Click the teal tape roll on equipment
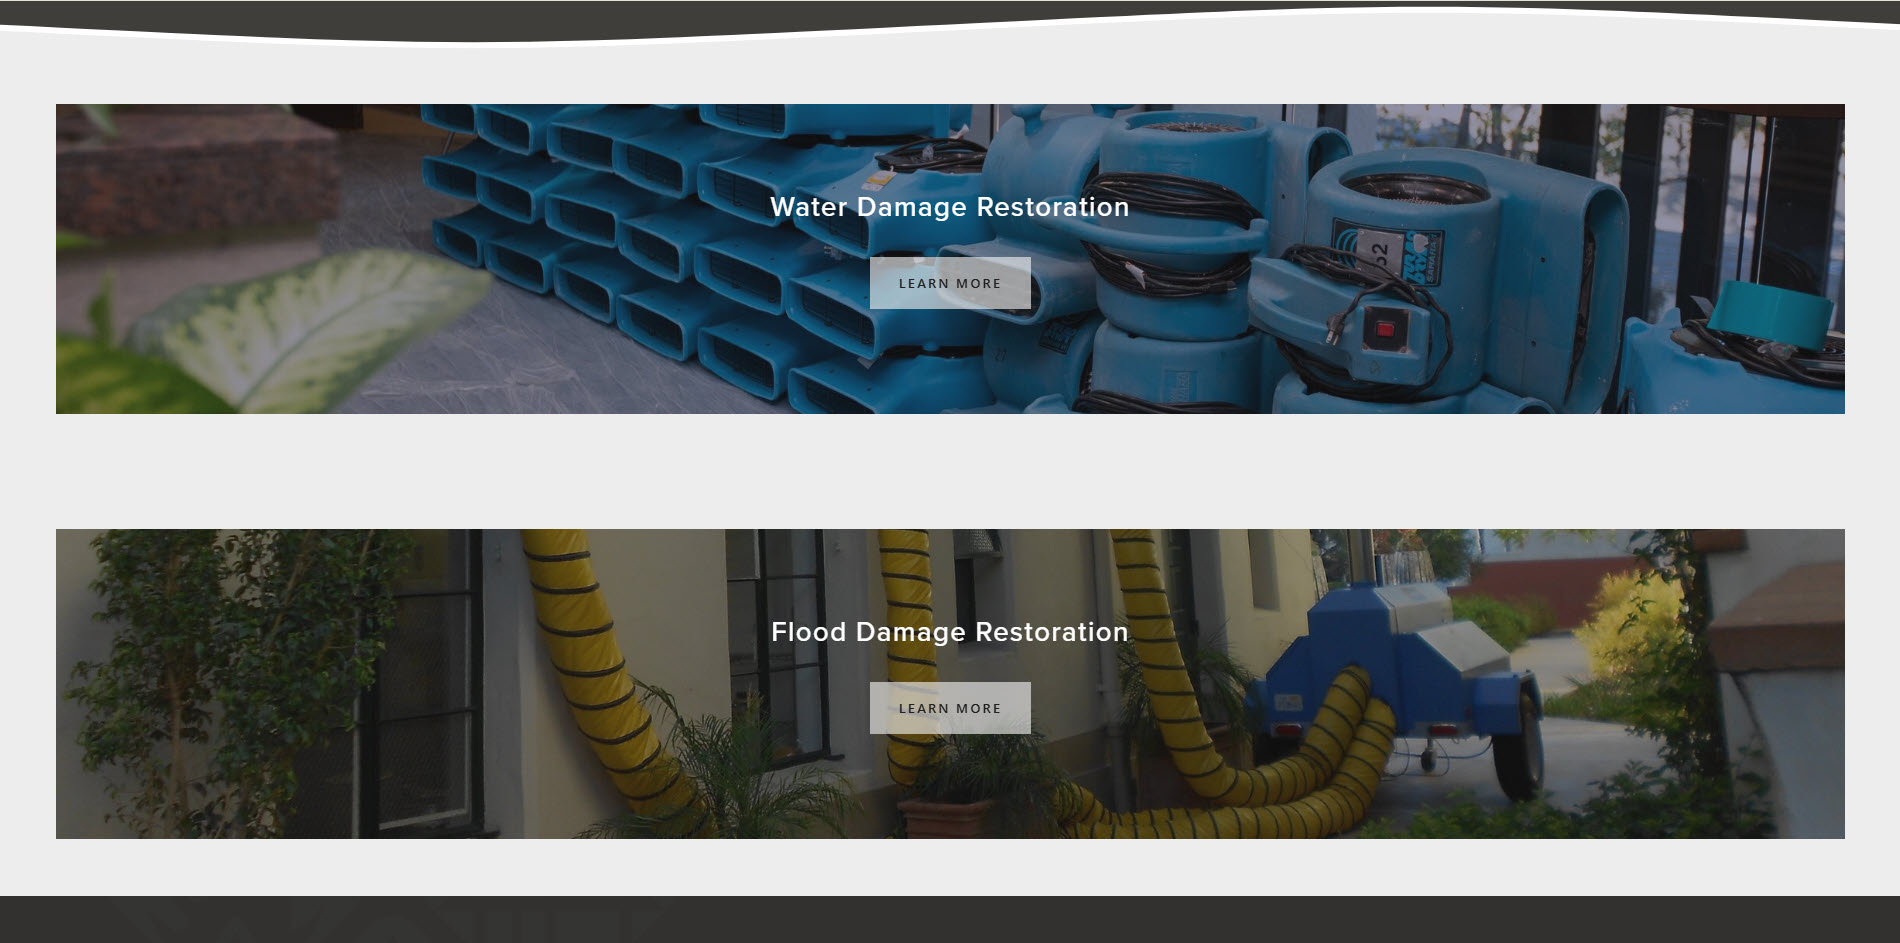 coord(1770,306)
